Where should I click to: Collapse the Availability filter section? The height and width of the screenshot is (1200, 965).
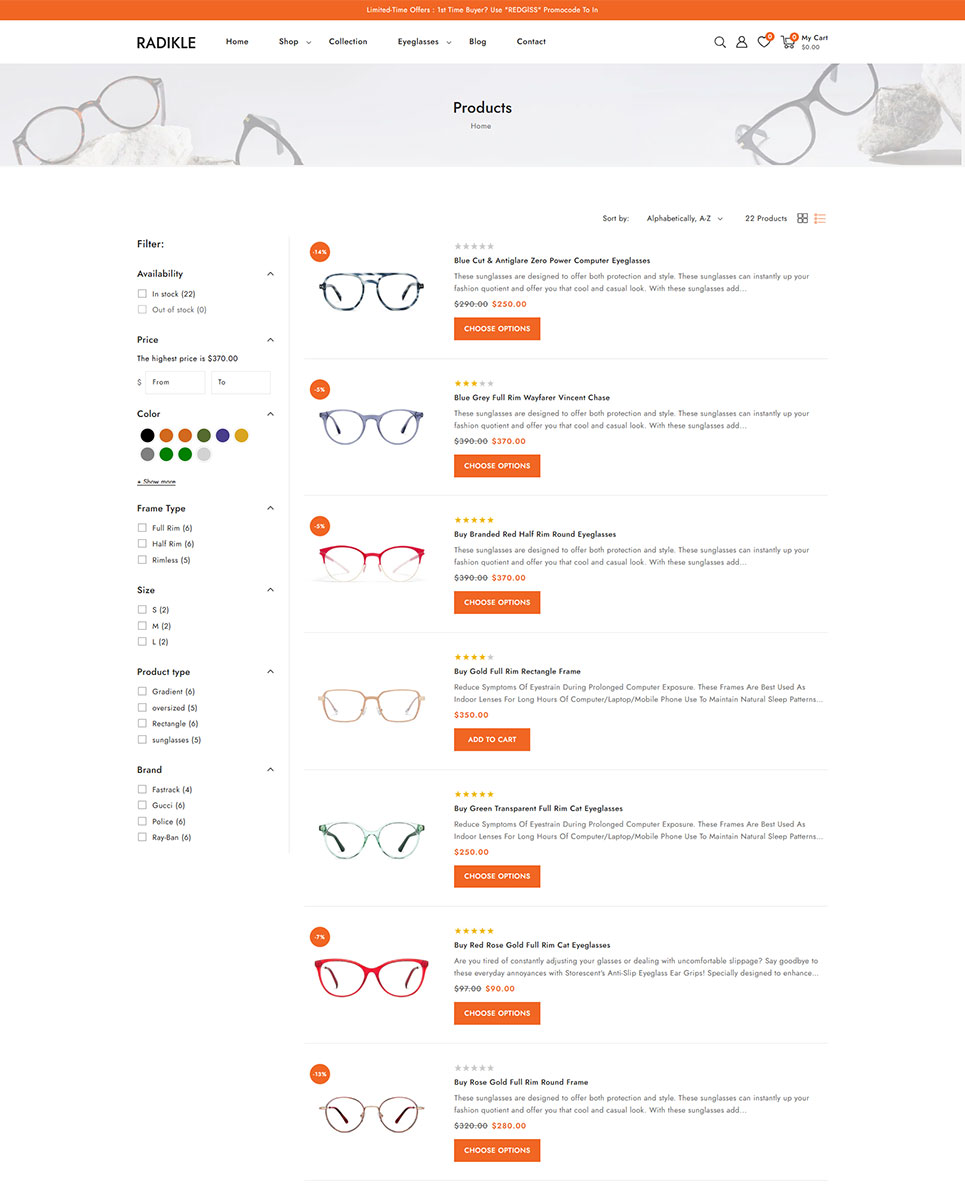[270, 274]
